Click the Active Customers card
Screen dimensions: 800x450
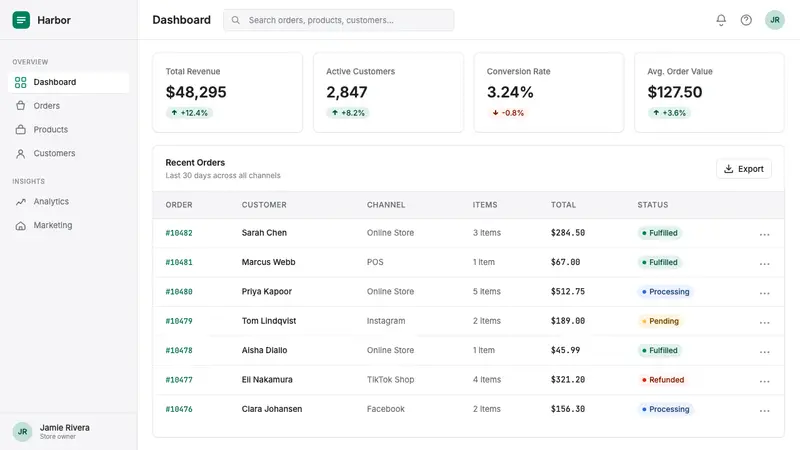click(388, 92)
